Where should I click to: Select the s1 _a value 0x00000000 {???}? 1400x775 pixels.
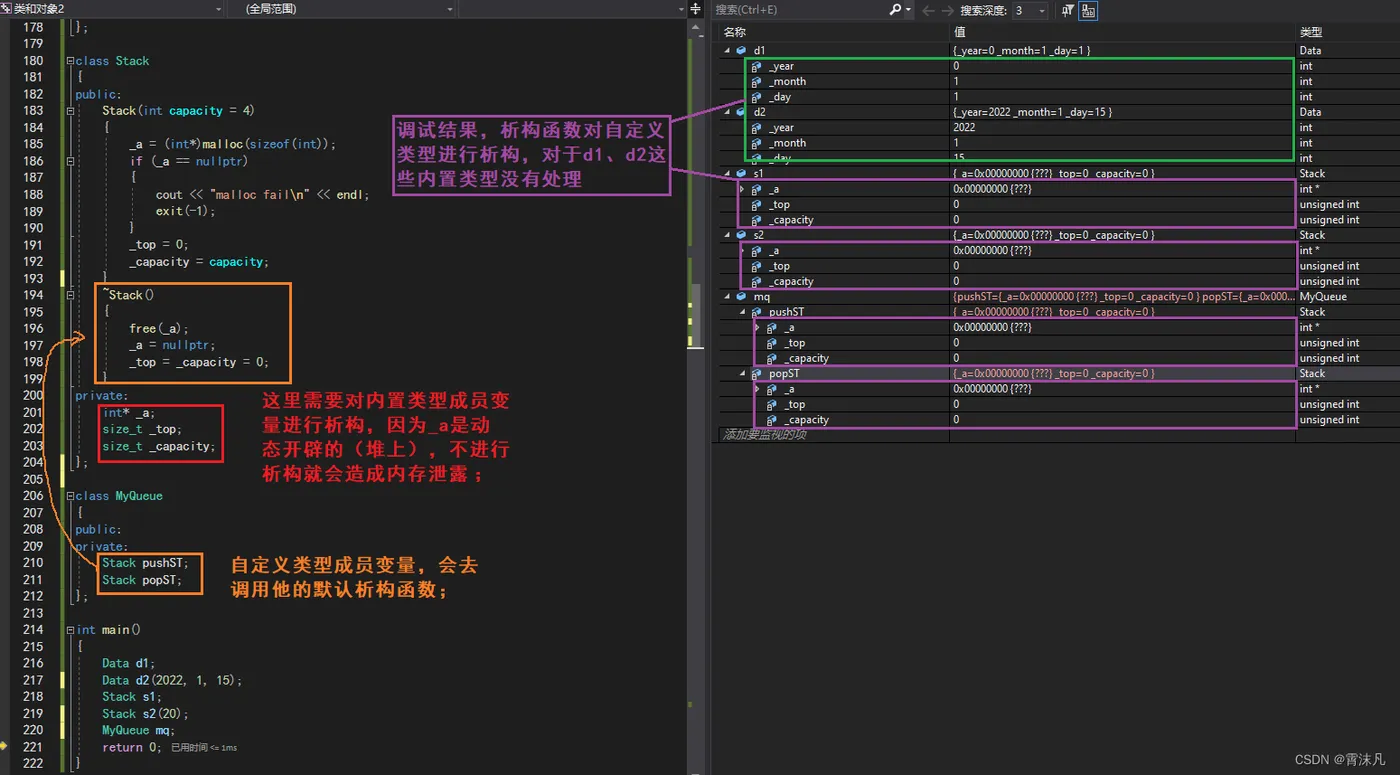(992, 189)
